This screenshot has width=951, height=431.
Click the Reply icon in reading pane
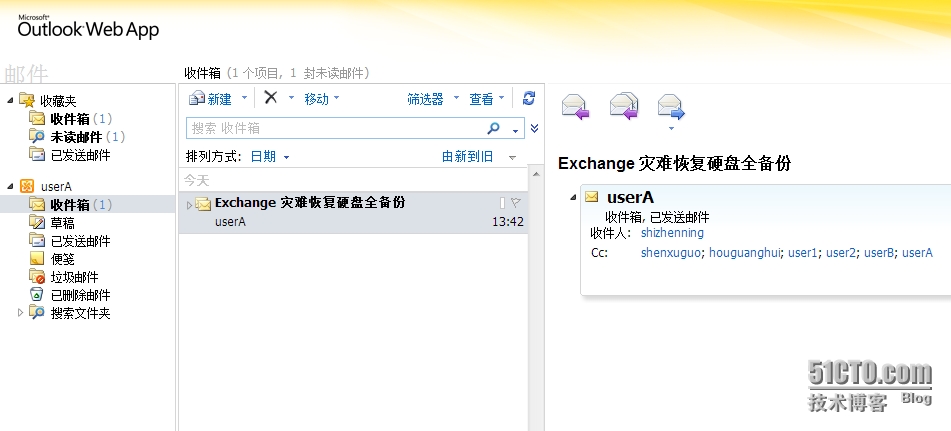pos(575,107)
